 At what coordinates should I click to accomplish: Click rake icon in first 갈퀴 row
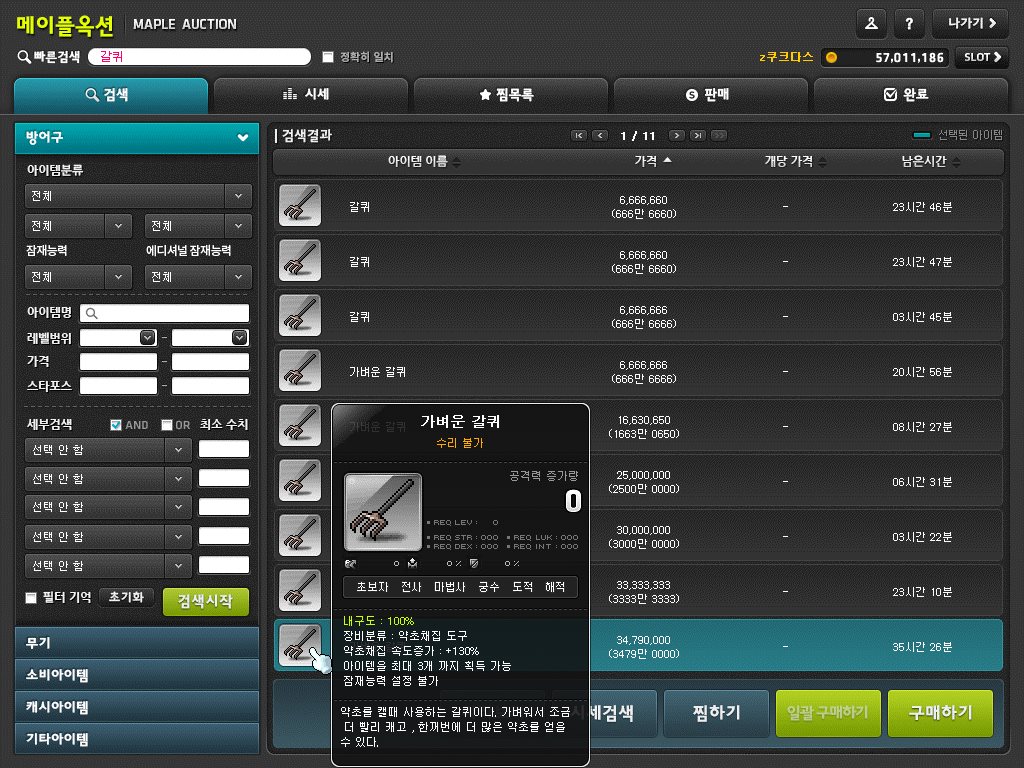(x=300, y=206)
